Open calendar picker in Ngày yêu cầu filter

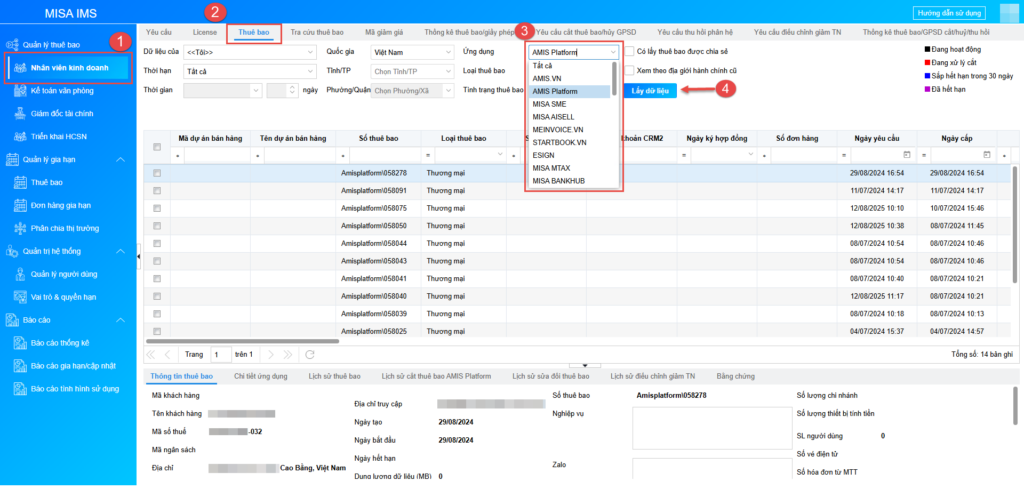coord(906,155)
